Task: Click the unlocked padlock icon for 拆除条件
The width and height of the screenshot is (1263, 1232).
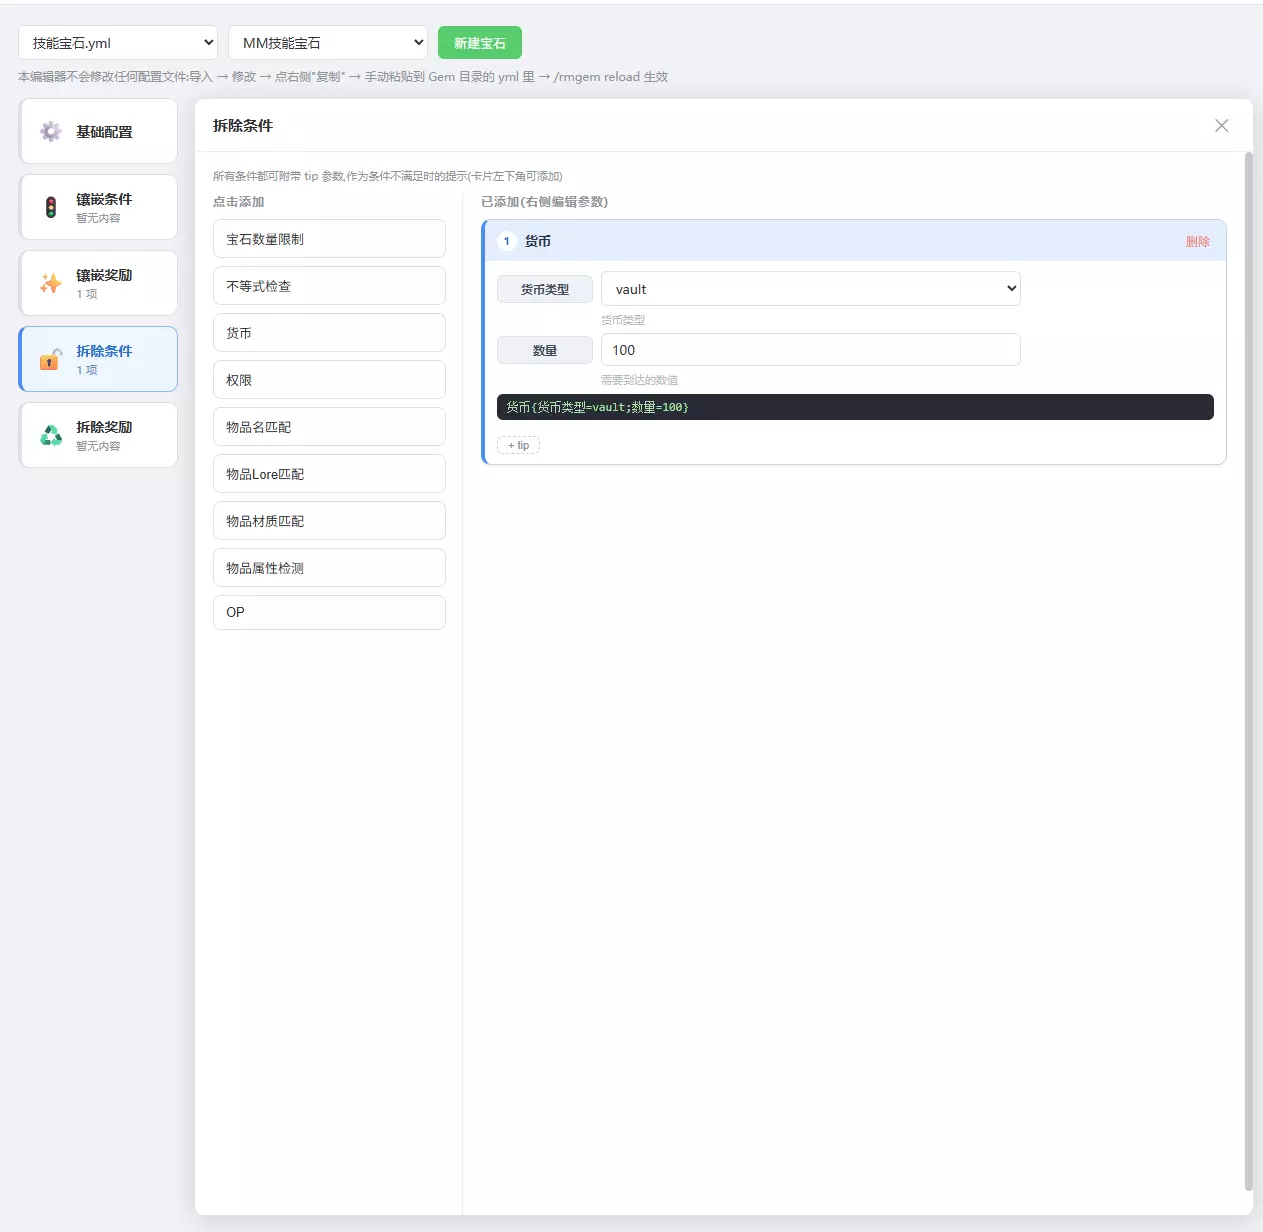Action: click(51, 359)
